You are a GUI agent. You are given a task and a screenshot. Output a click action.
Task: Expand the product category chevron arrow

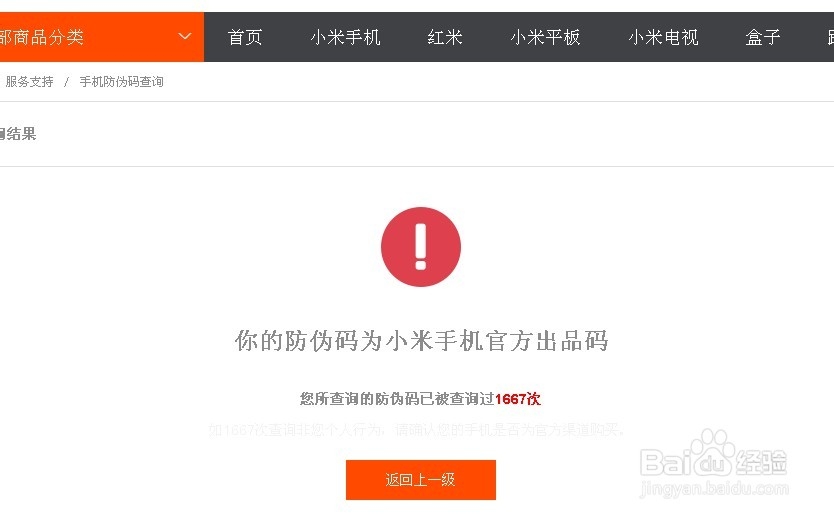[185, 37]
